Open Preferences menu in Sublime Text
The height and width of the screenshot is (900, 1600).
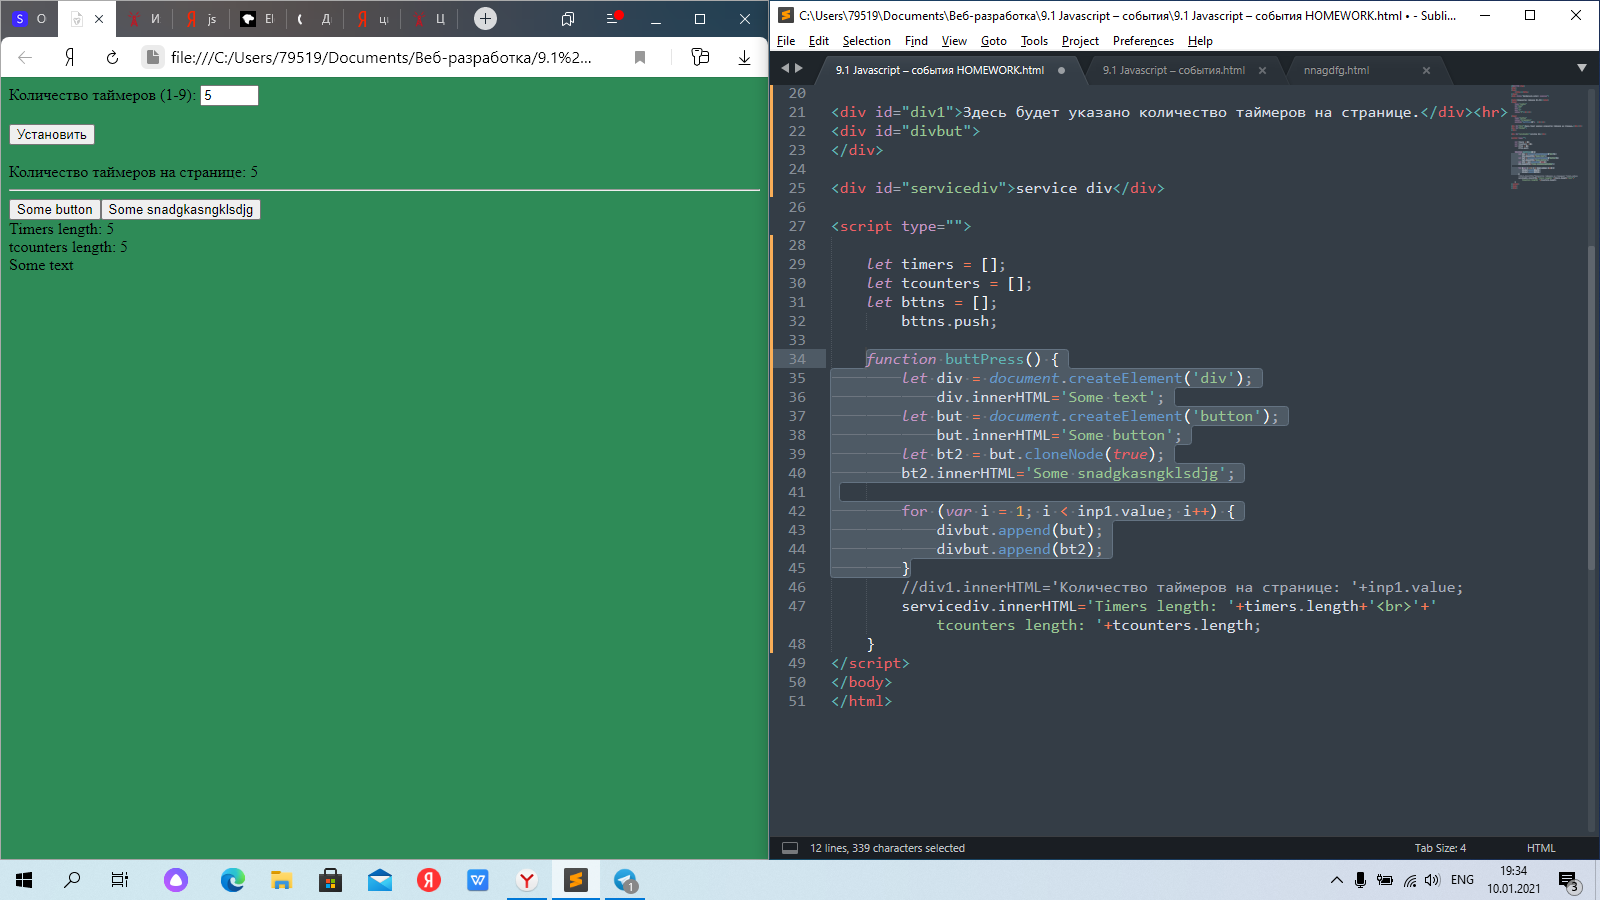point(1143,41)
